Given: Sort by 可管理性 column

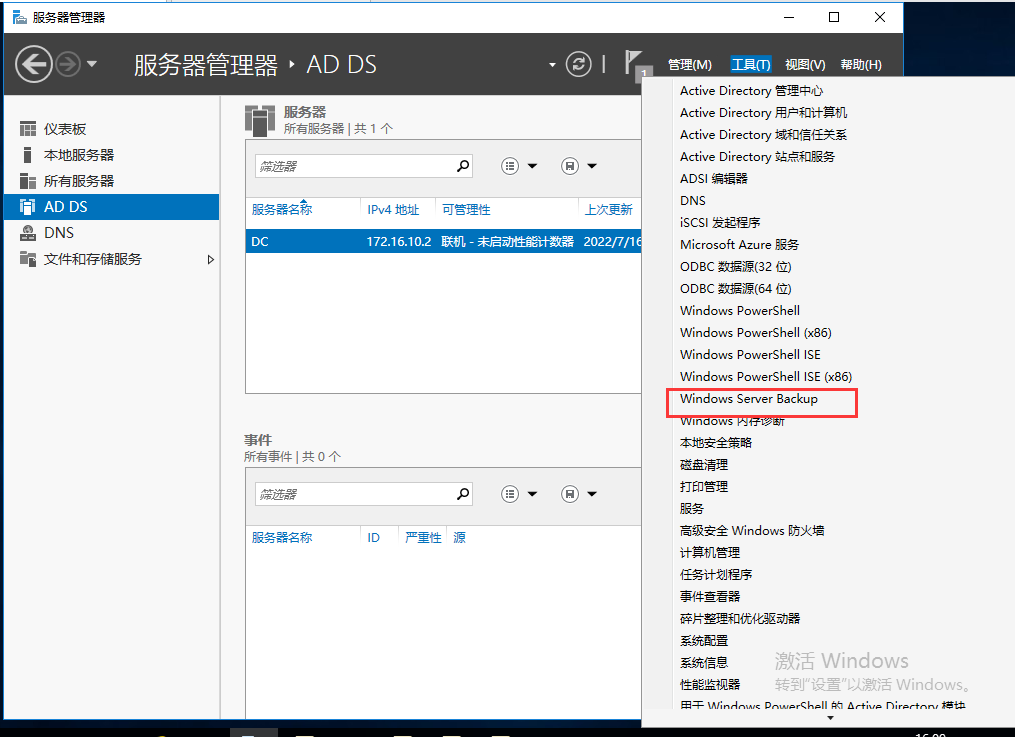Looking at the screenshot, I should coord(466,210).
